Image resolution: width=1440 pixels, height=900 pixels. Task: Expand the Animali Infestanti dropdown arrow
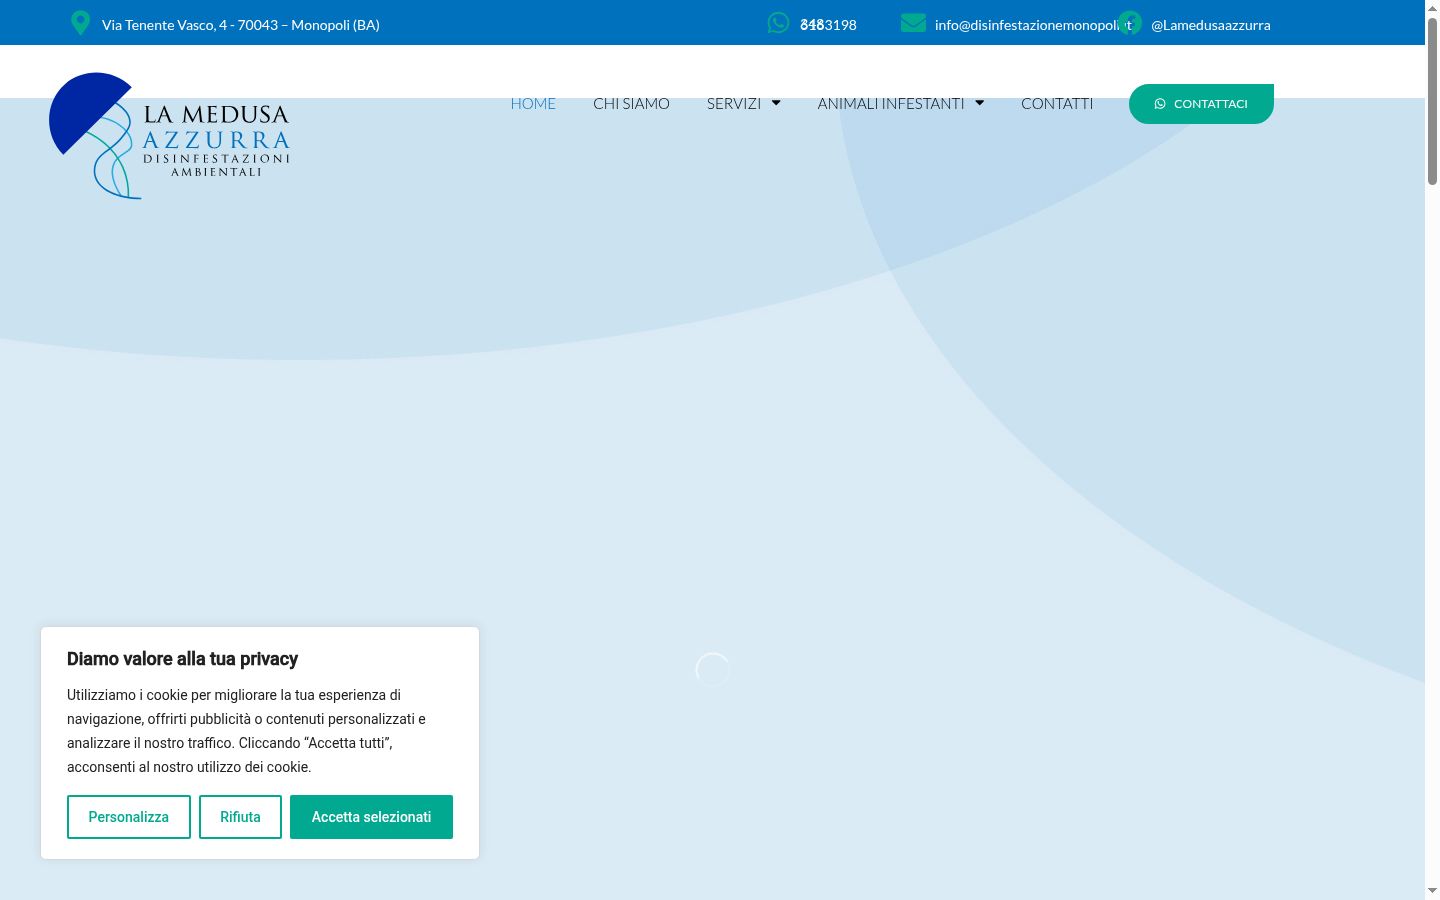(979, 103)
